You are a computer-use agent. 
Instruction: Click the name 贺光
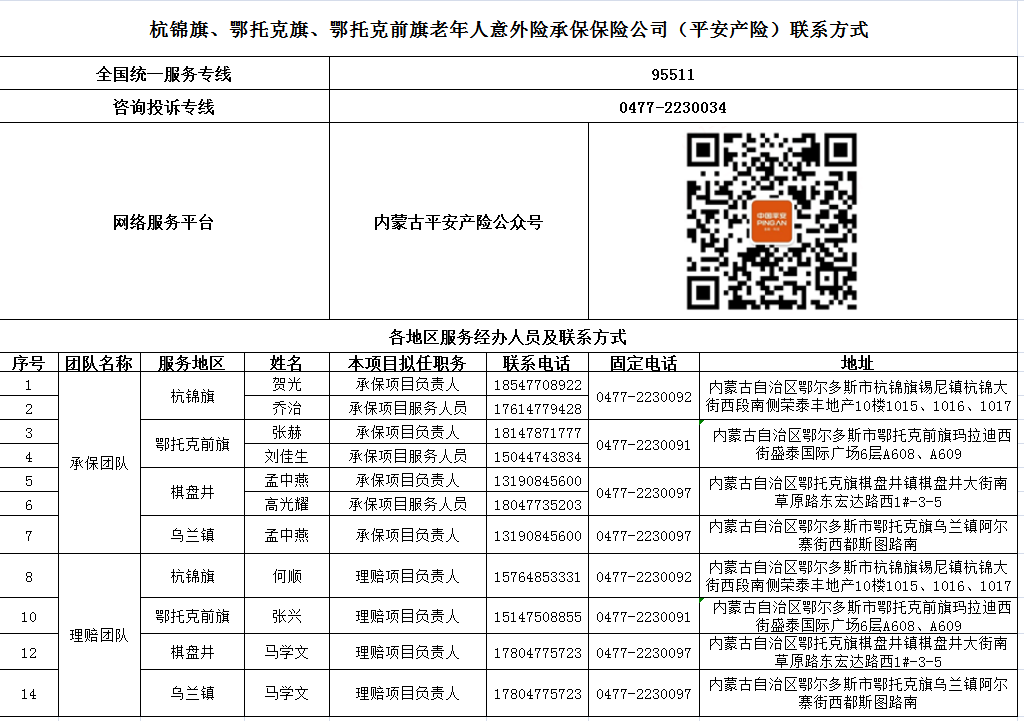[x=287, y=384]
